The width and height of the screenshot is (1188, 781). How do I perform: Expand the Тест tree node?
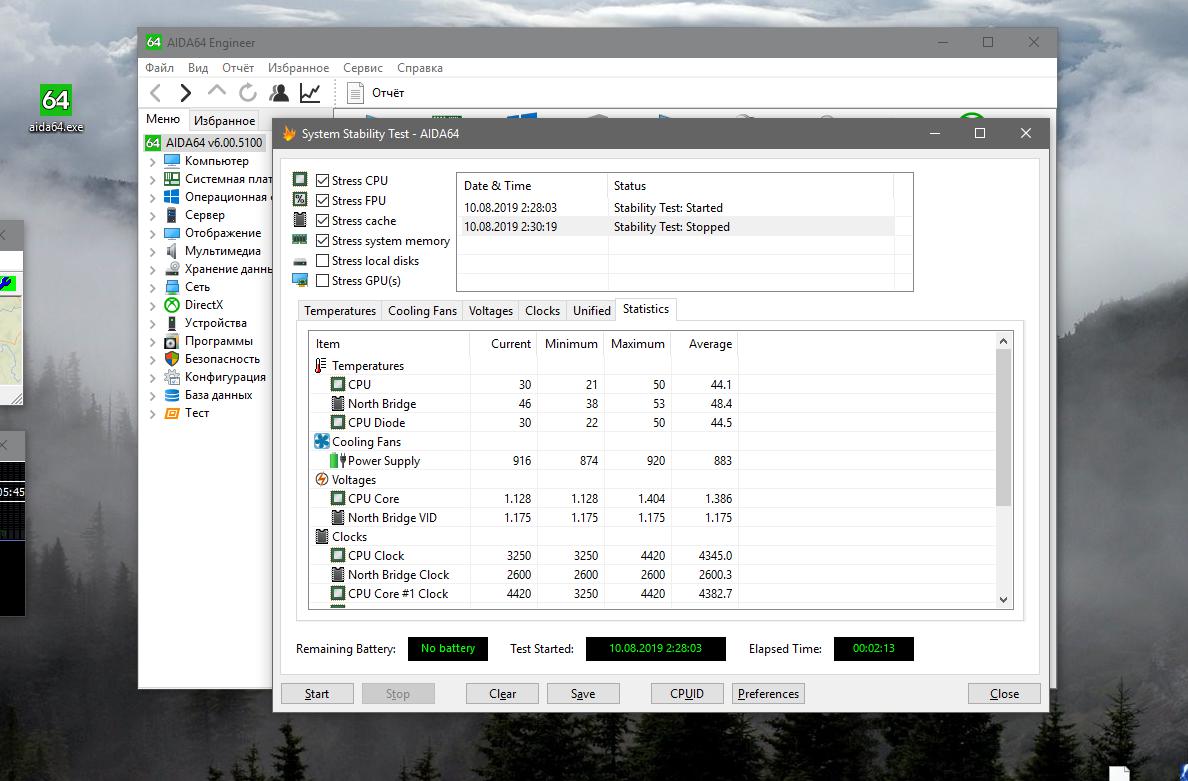click(153, 414)
